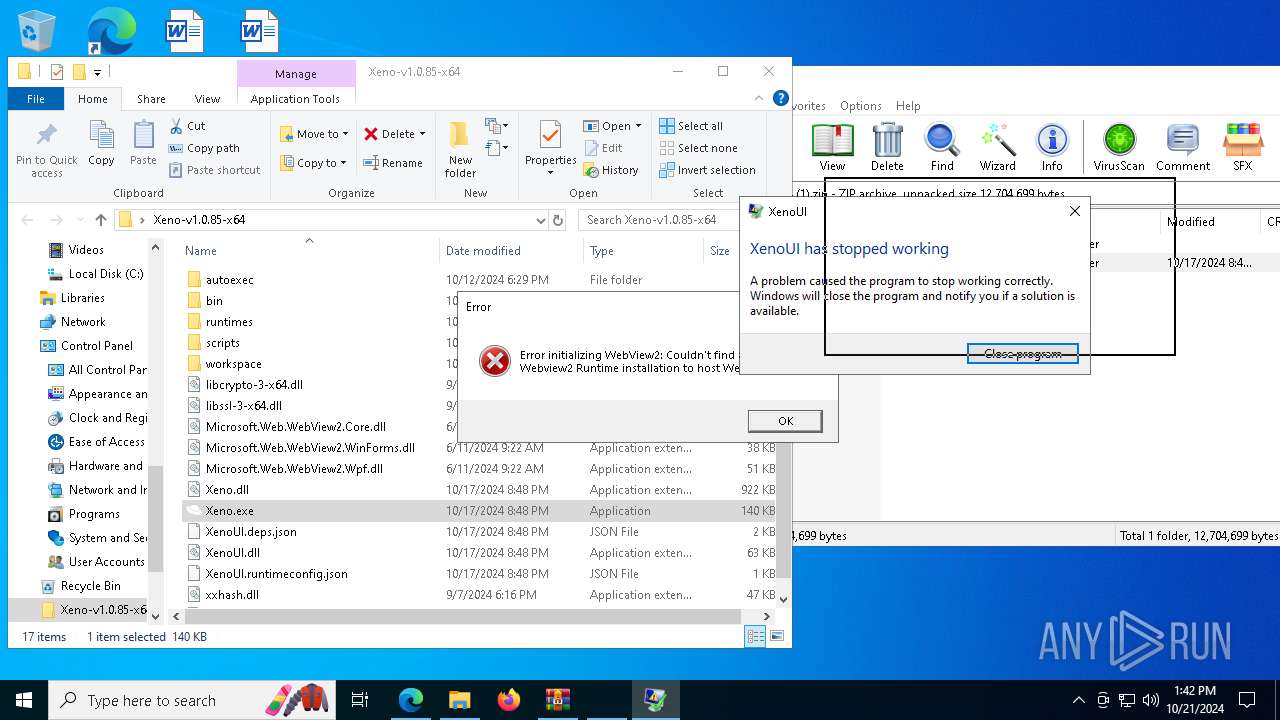
Task: Open Control Panel in navigation pane
Action: point(96,346)
